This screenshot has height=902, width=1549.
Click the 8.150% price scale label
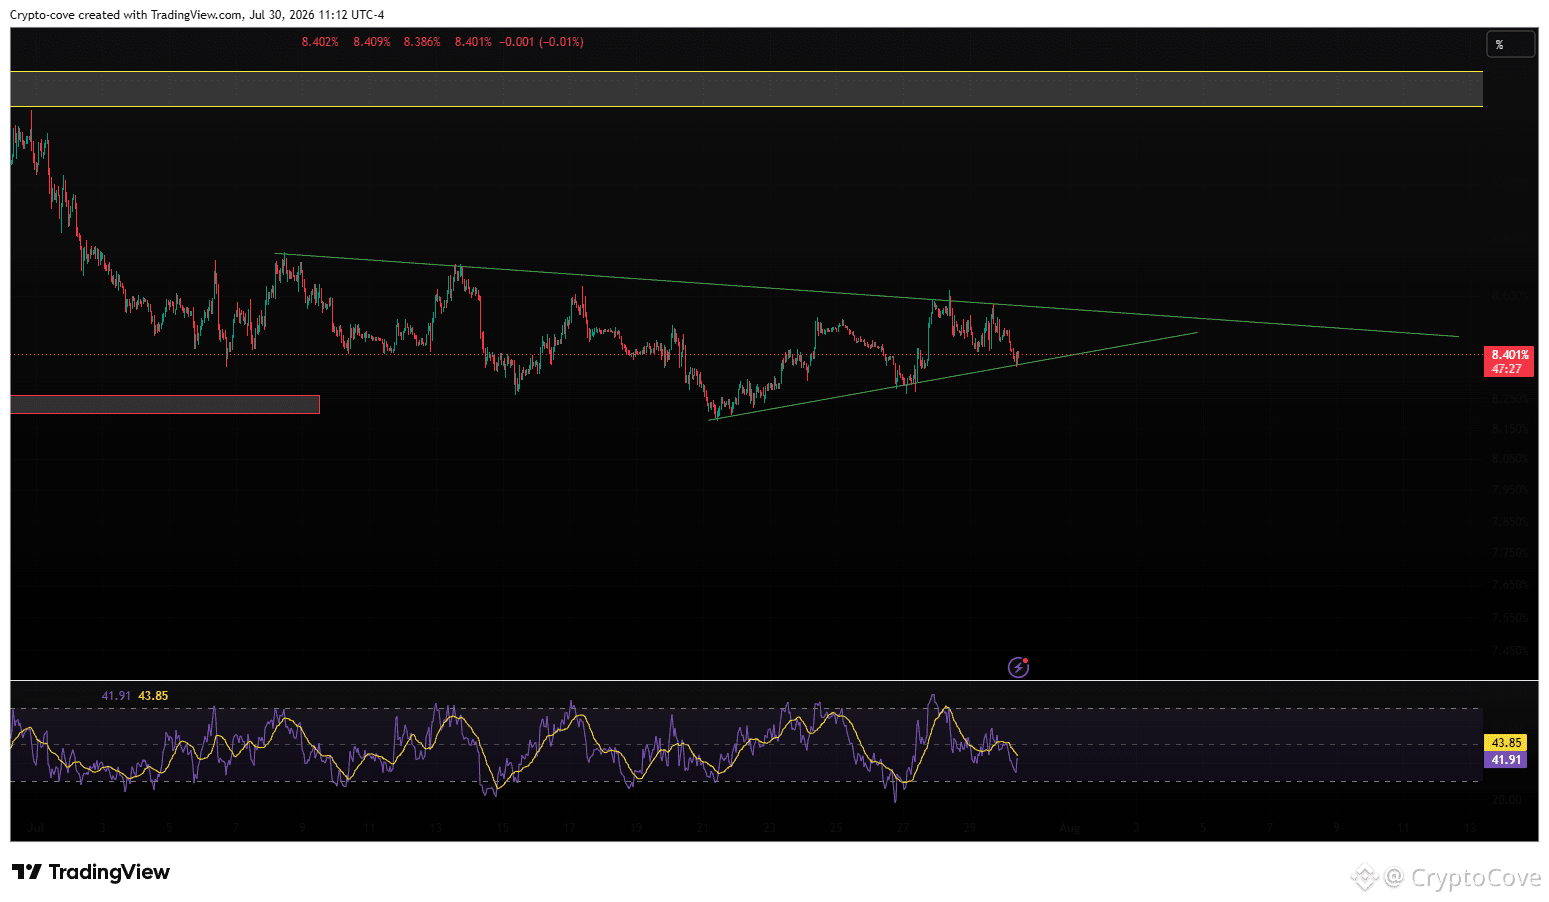coord(1510,429)
